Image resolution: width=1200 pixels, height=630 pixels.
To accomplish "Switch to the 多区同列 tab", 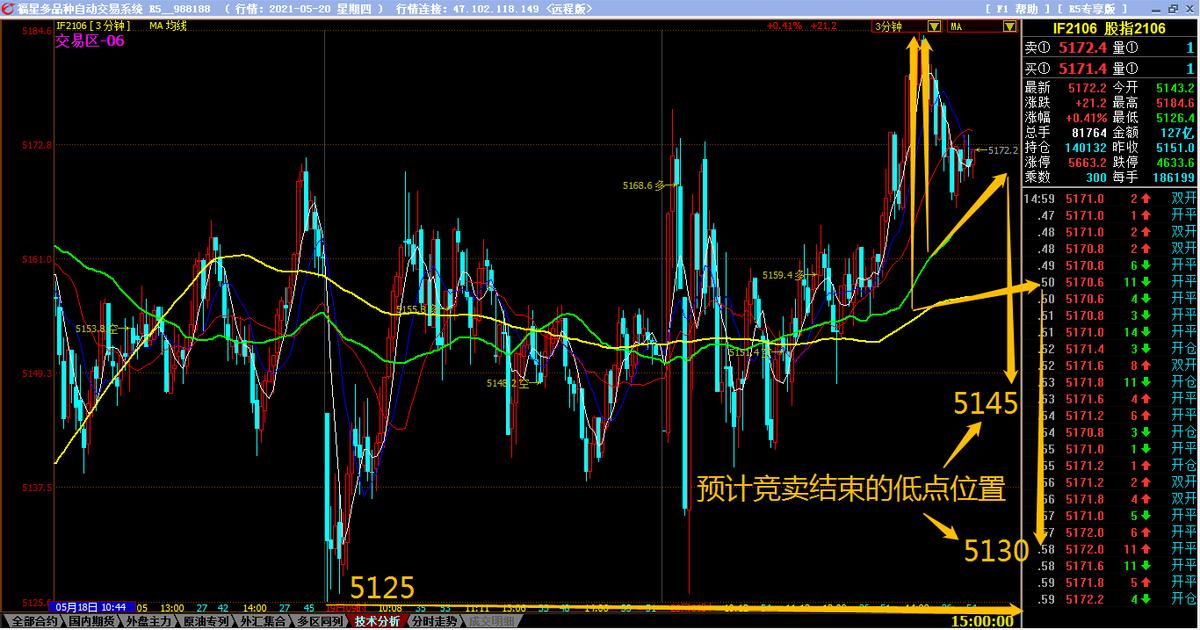I will point(319,621).
